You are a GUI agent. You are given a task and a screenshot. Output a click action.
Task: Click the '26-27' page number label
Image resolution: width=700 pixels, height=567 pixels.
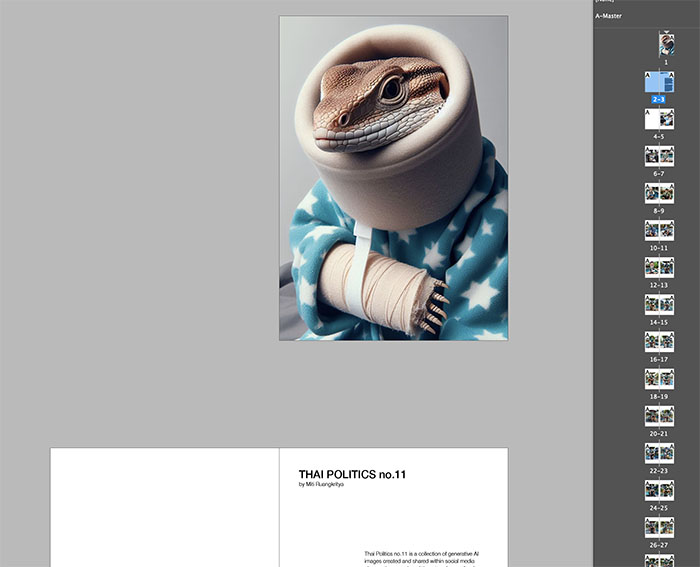[x=658, y=545]
